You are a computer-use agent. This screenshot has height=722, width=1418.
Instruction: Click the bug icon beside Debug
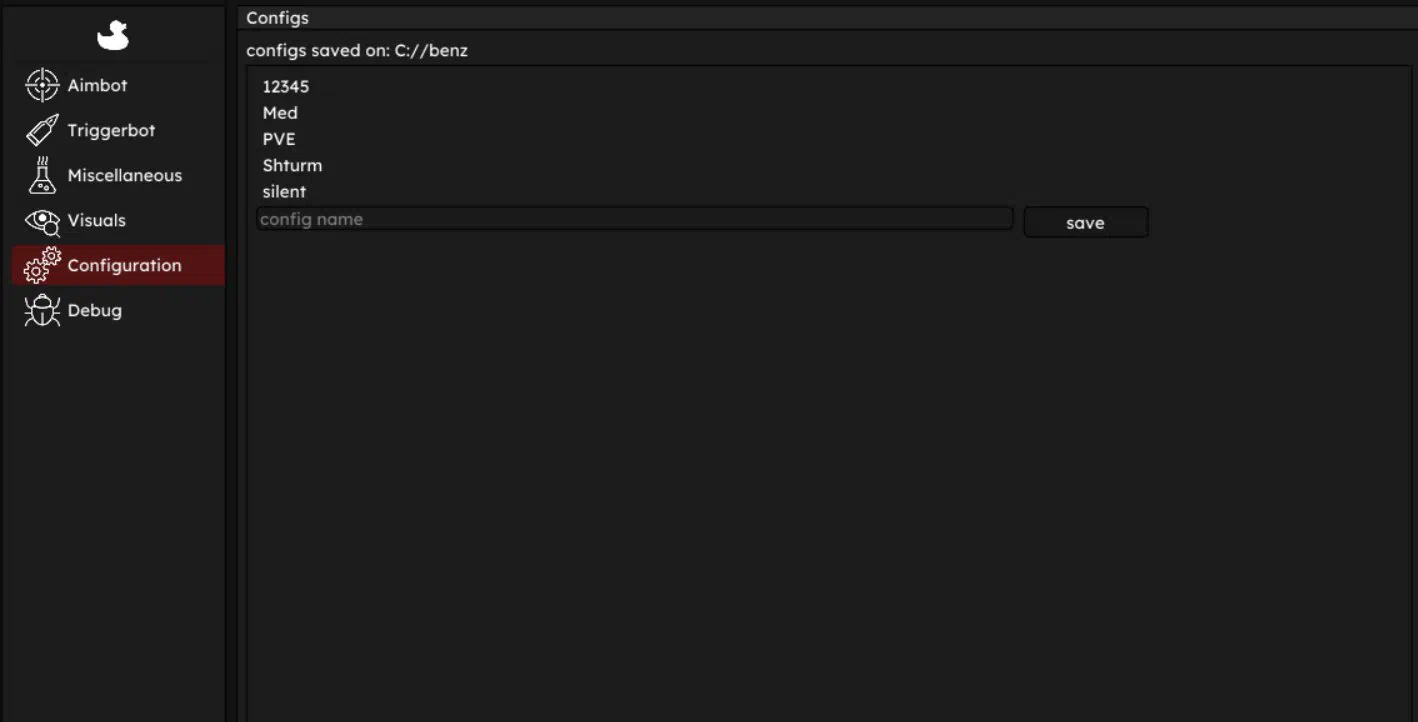42,310
